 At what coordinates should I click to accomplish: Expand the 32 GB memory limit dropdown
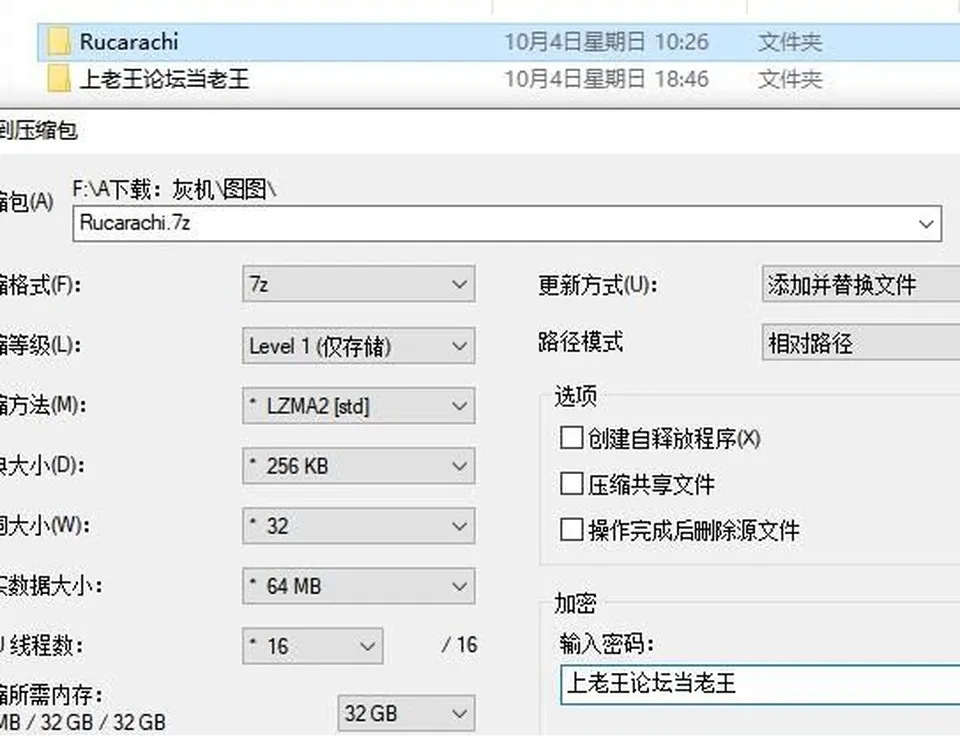(x=406, y=713)
